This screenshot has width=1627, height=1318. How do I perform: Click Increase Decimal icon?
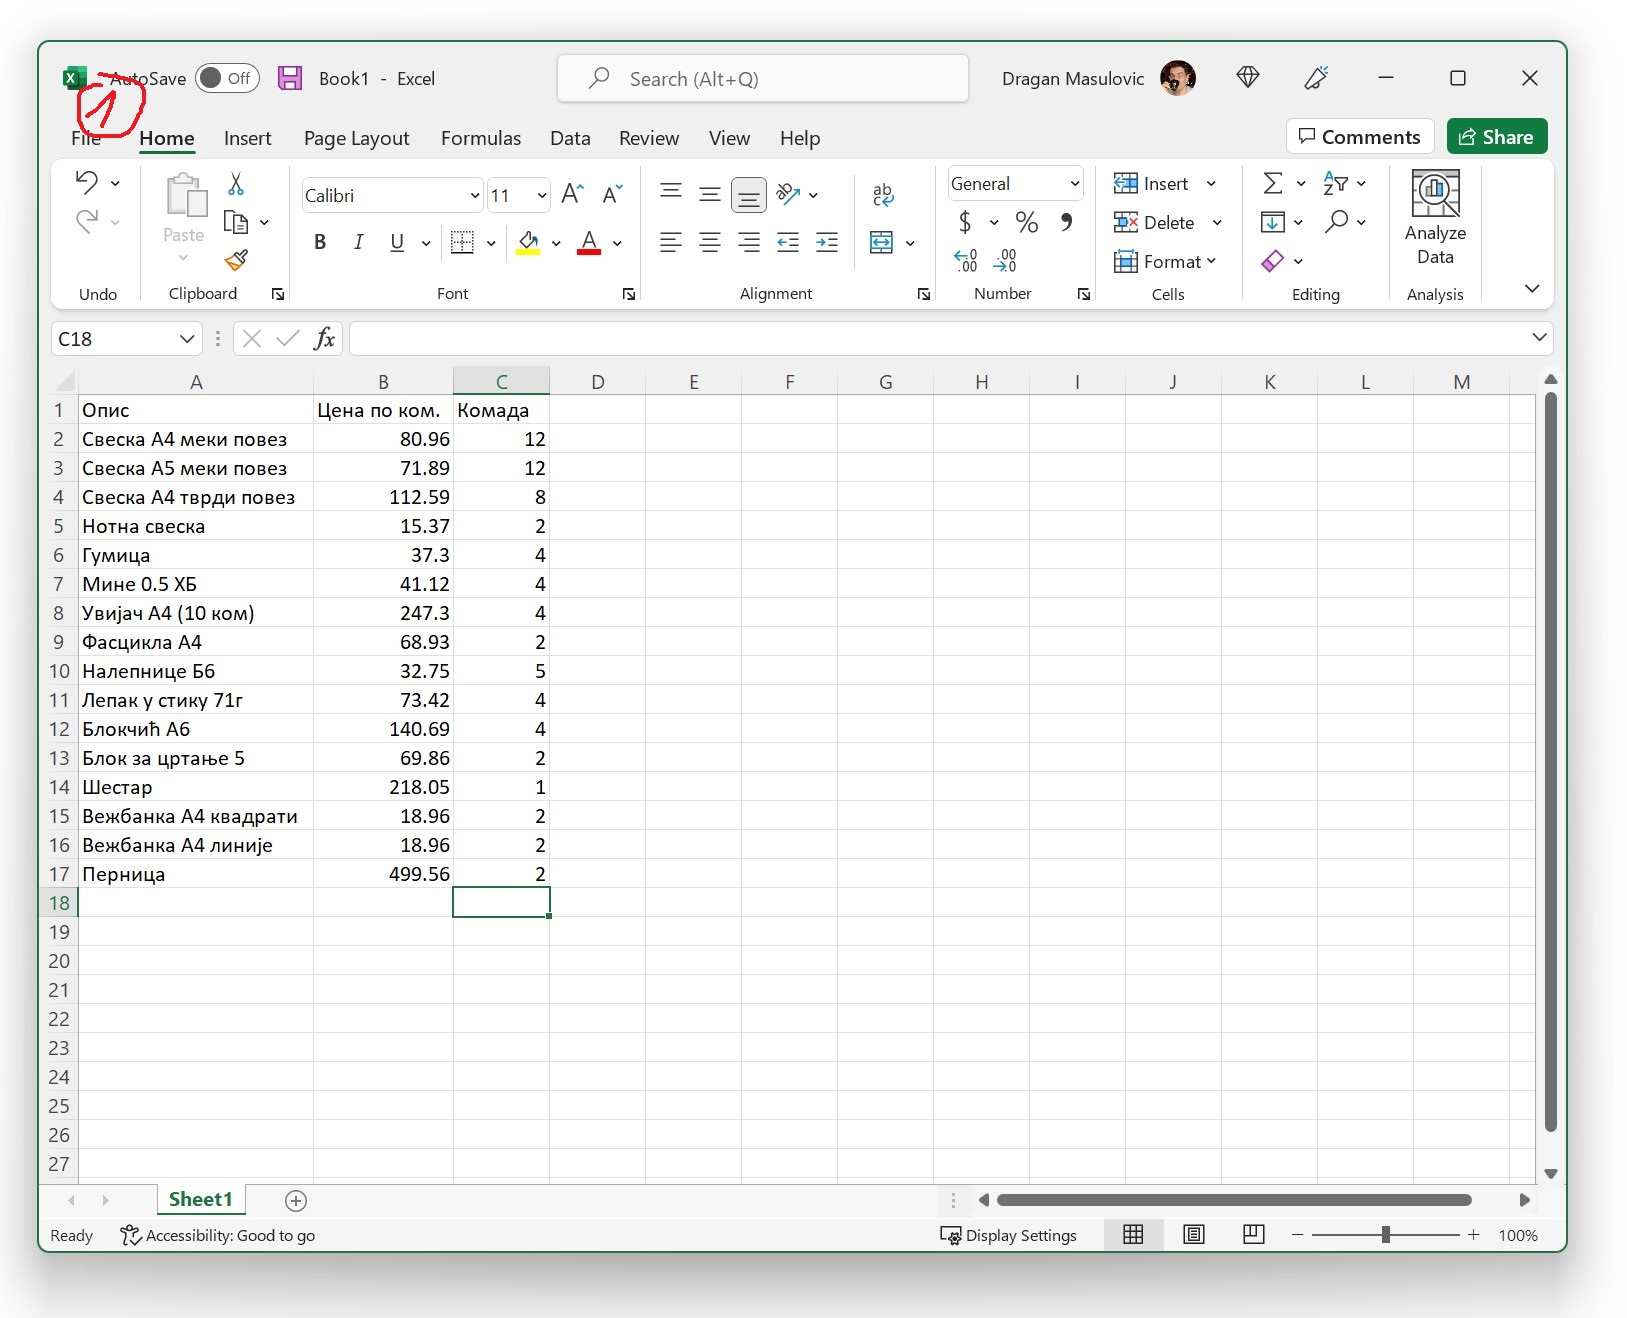point(965,261)
